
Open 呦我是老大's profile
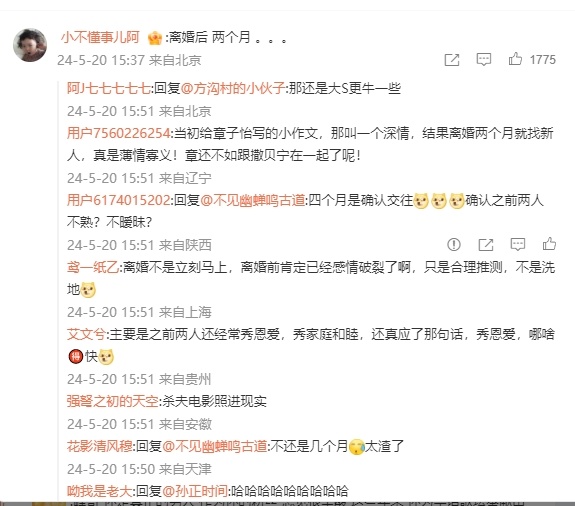coord(99,491)
